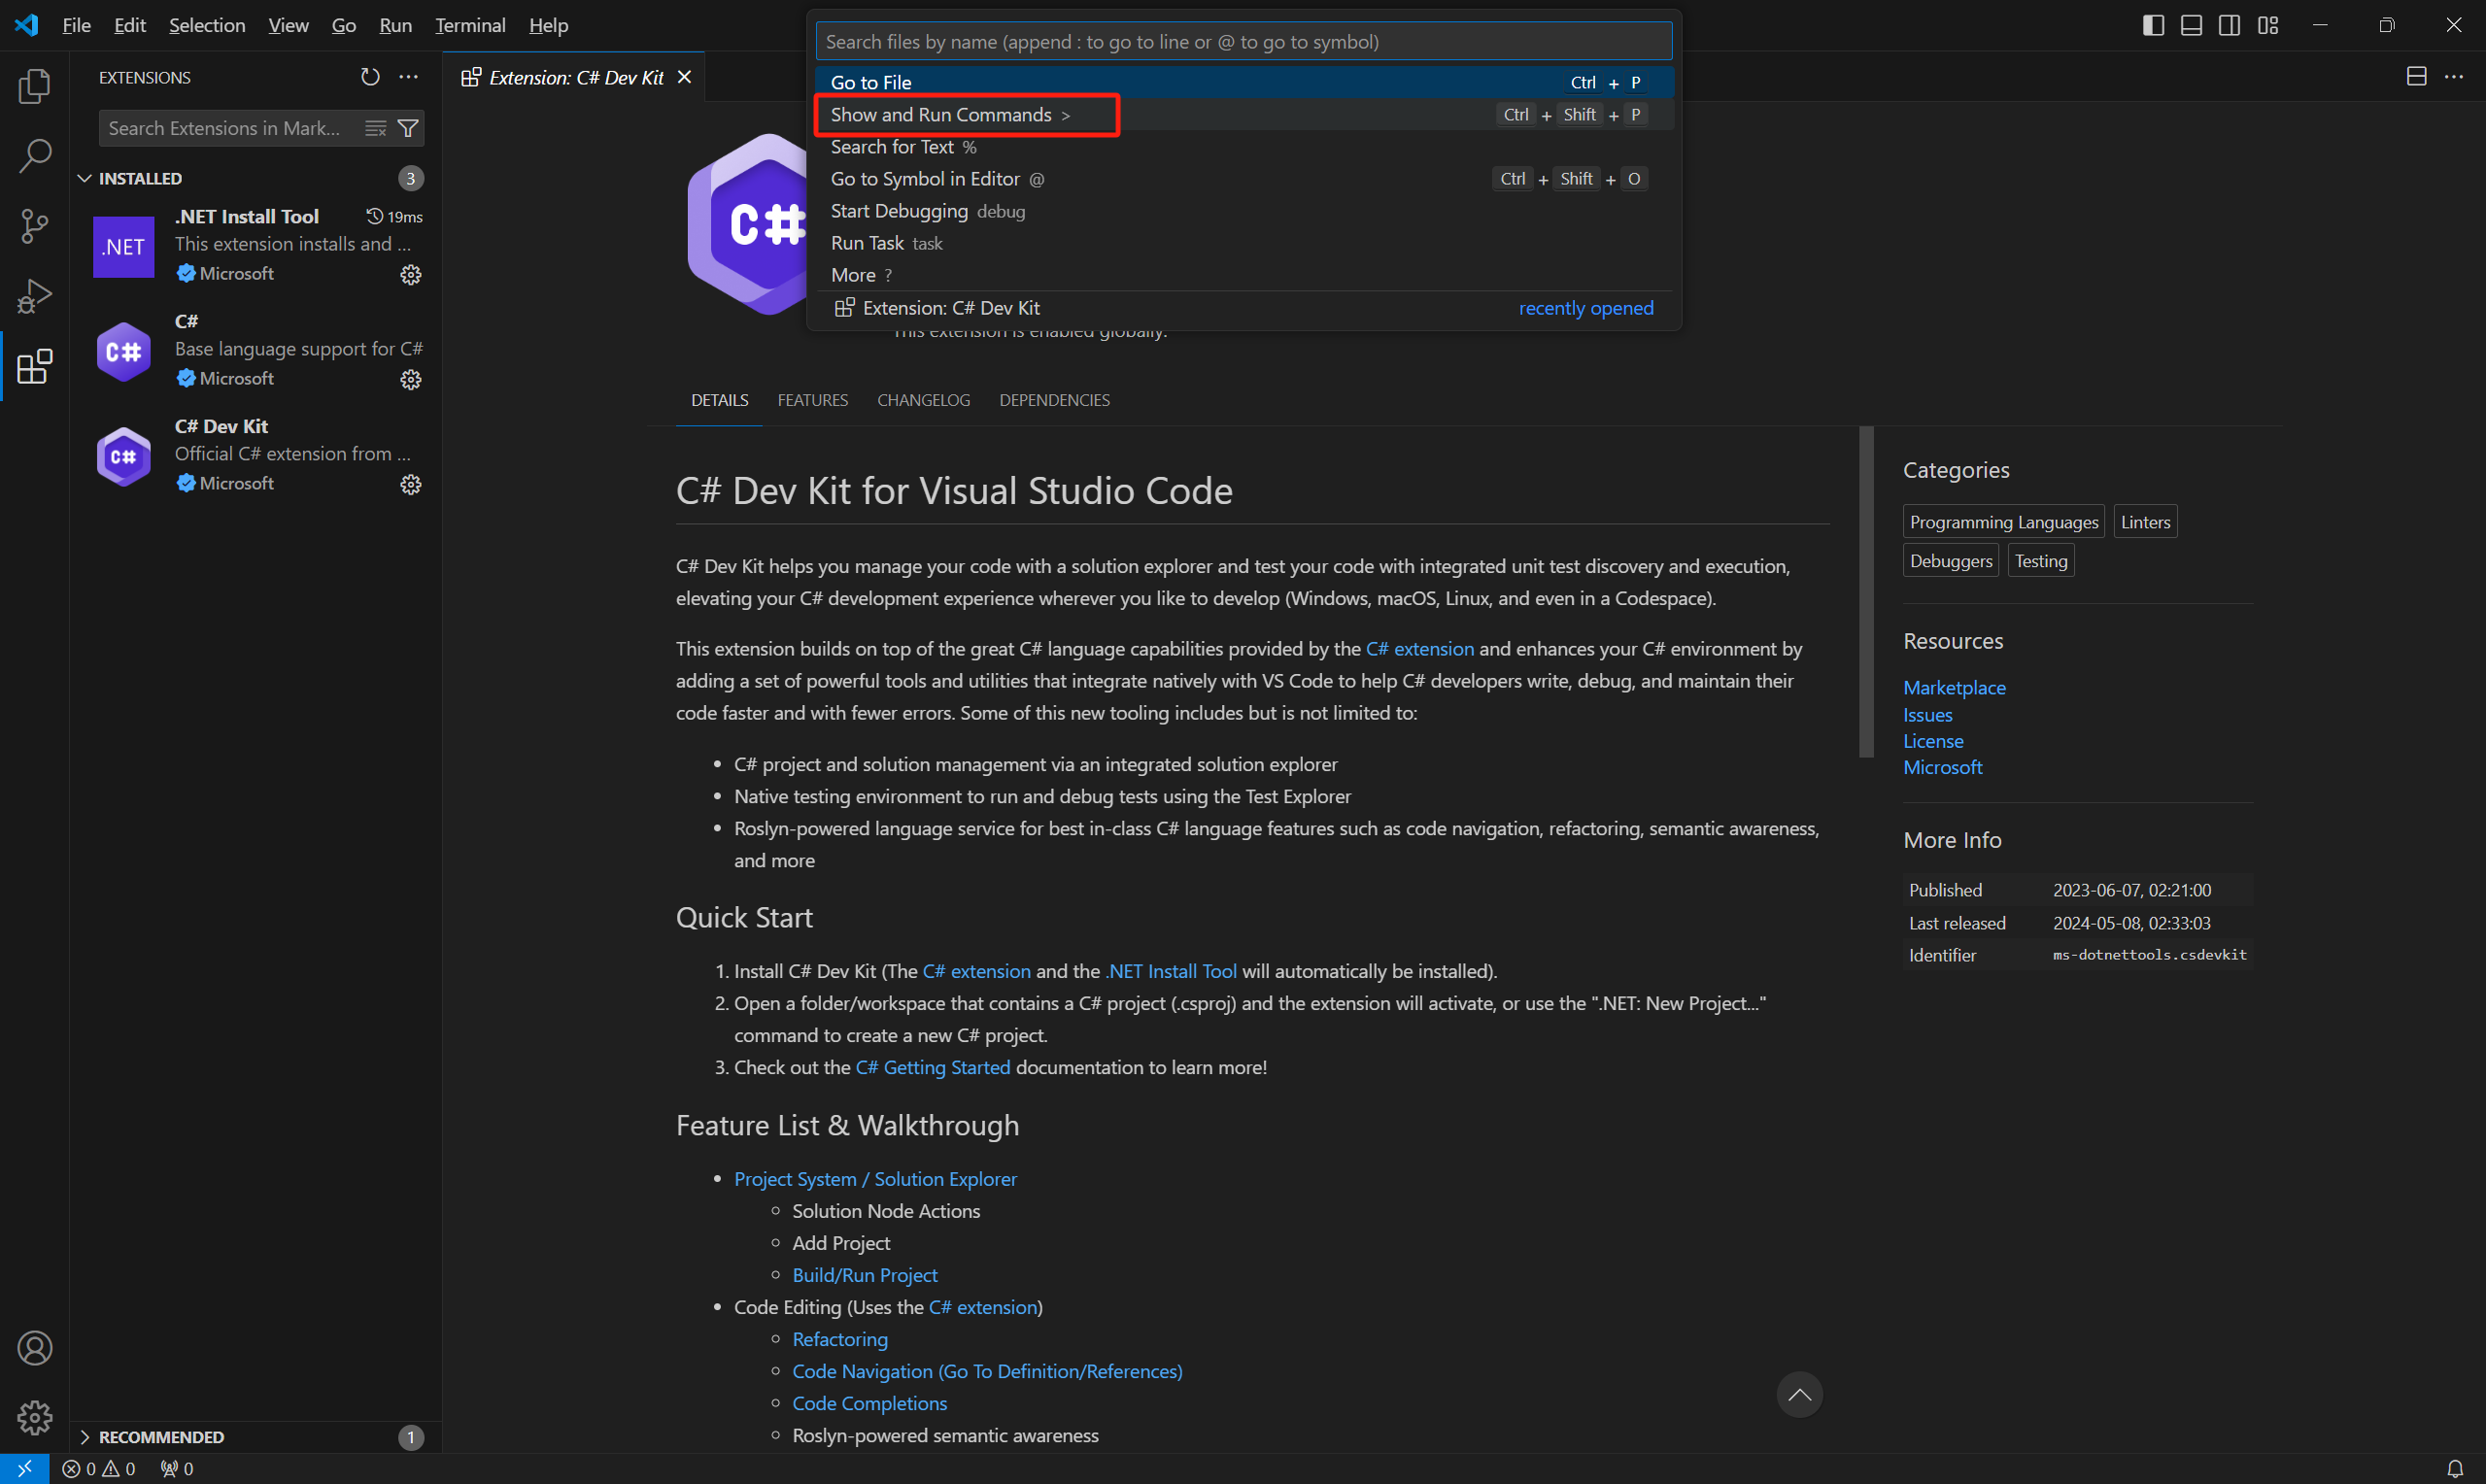2486x1484 pixels.
Task: Switch to the FEATURES tab
Action: pyautogui.click(x=813, y=400)
